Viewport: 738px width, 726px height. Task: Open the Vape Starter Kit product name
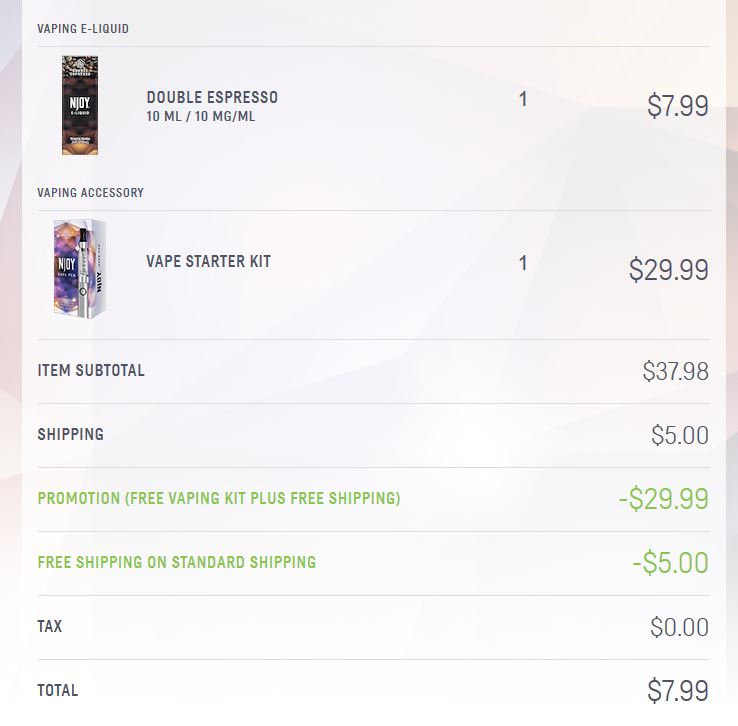click(x=208, y=261)
